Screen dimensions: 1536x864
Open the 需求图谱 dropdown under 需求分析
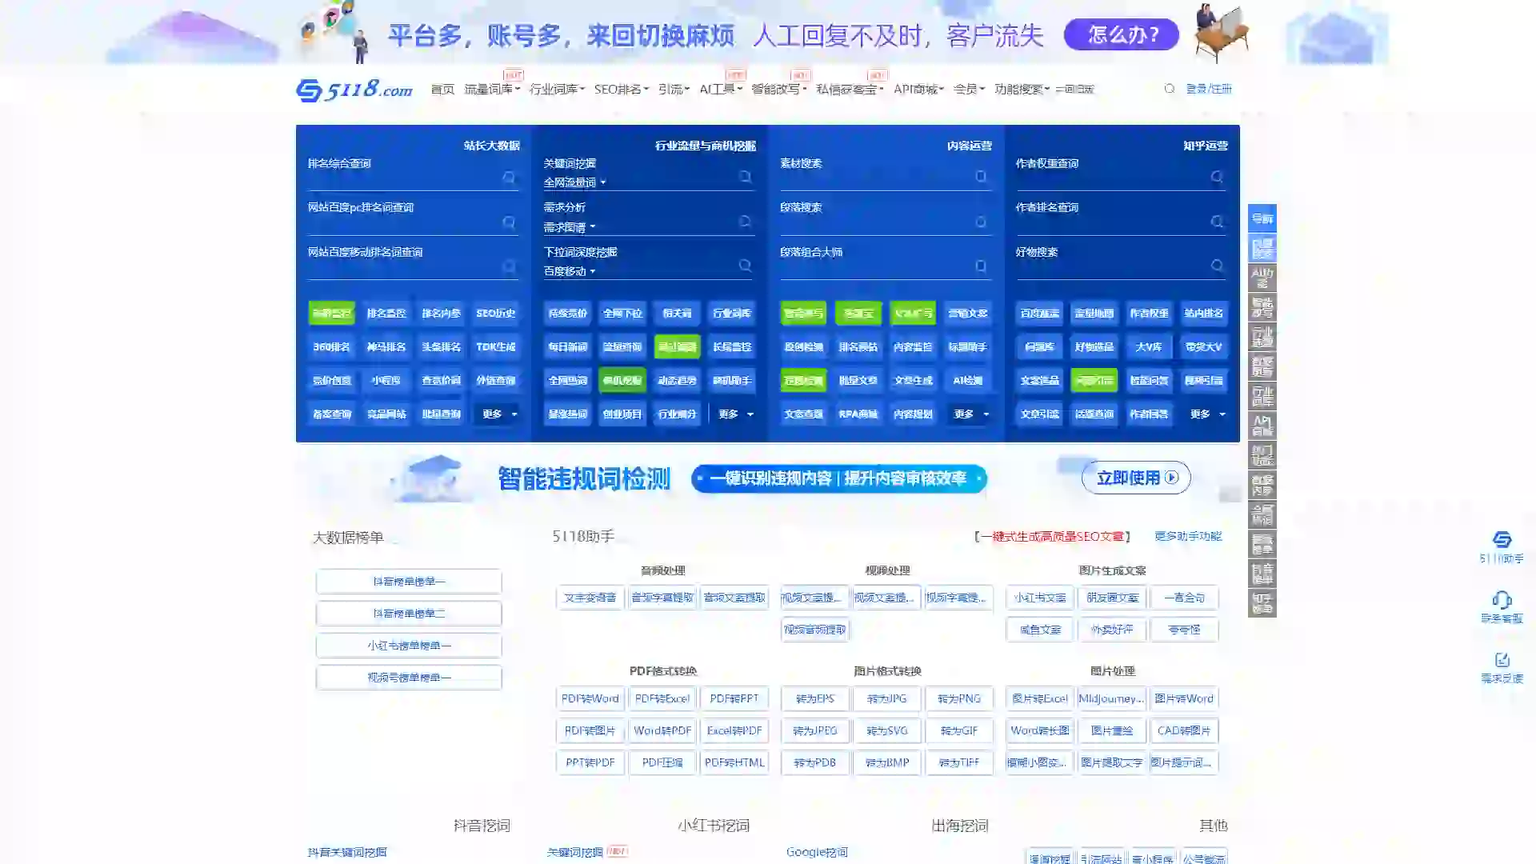click(569, 227)
